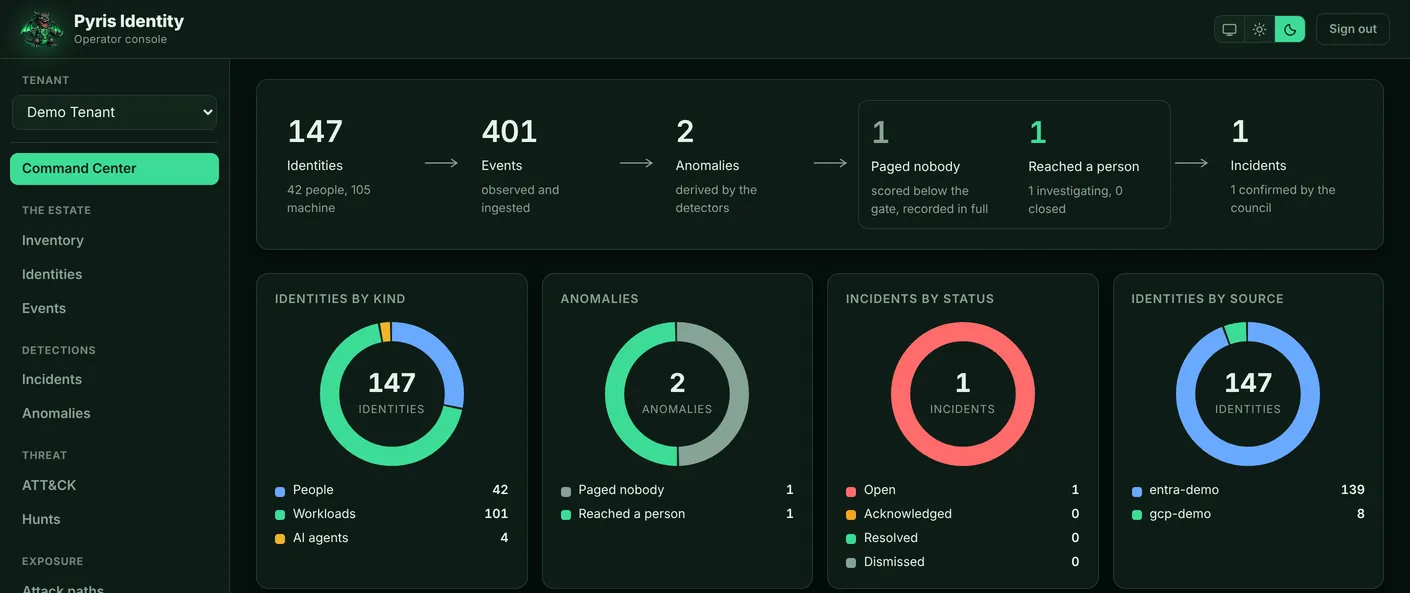Click the yellow AI agents legend swatch
The height and width of the screenshot is (593, 1410).
(280, 539)
